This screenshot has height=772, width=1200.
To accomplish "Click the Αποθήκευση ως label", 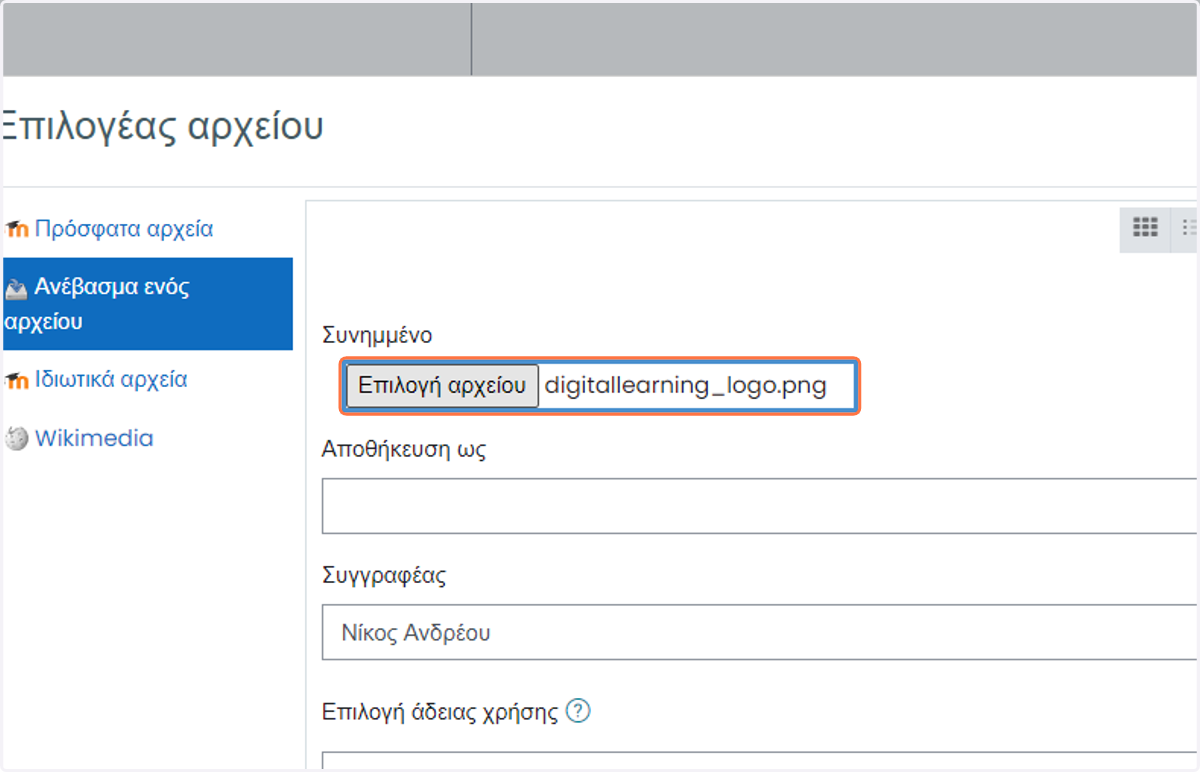I will click(x=404, y=449).
